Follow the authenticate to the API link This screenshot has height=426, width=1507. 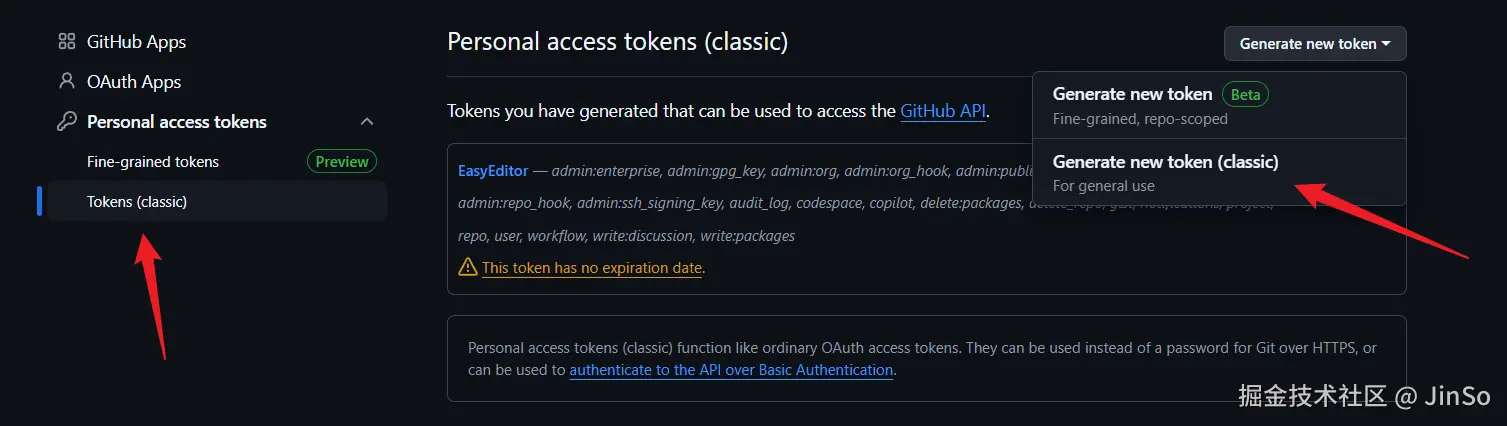[x=731, y=370]
